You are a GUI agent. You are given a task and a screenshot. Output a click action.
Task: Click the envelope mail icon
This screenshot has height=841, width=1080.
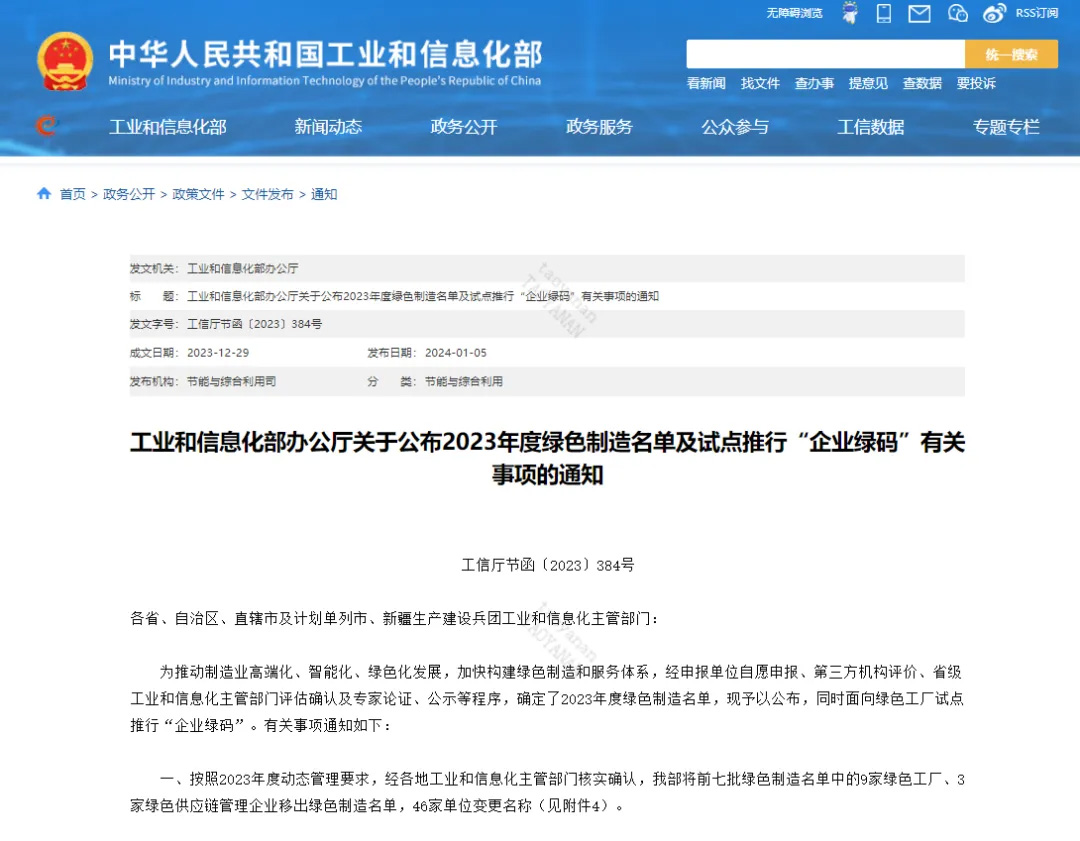coord(919,13)
